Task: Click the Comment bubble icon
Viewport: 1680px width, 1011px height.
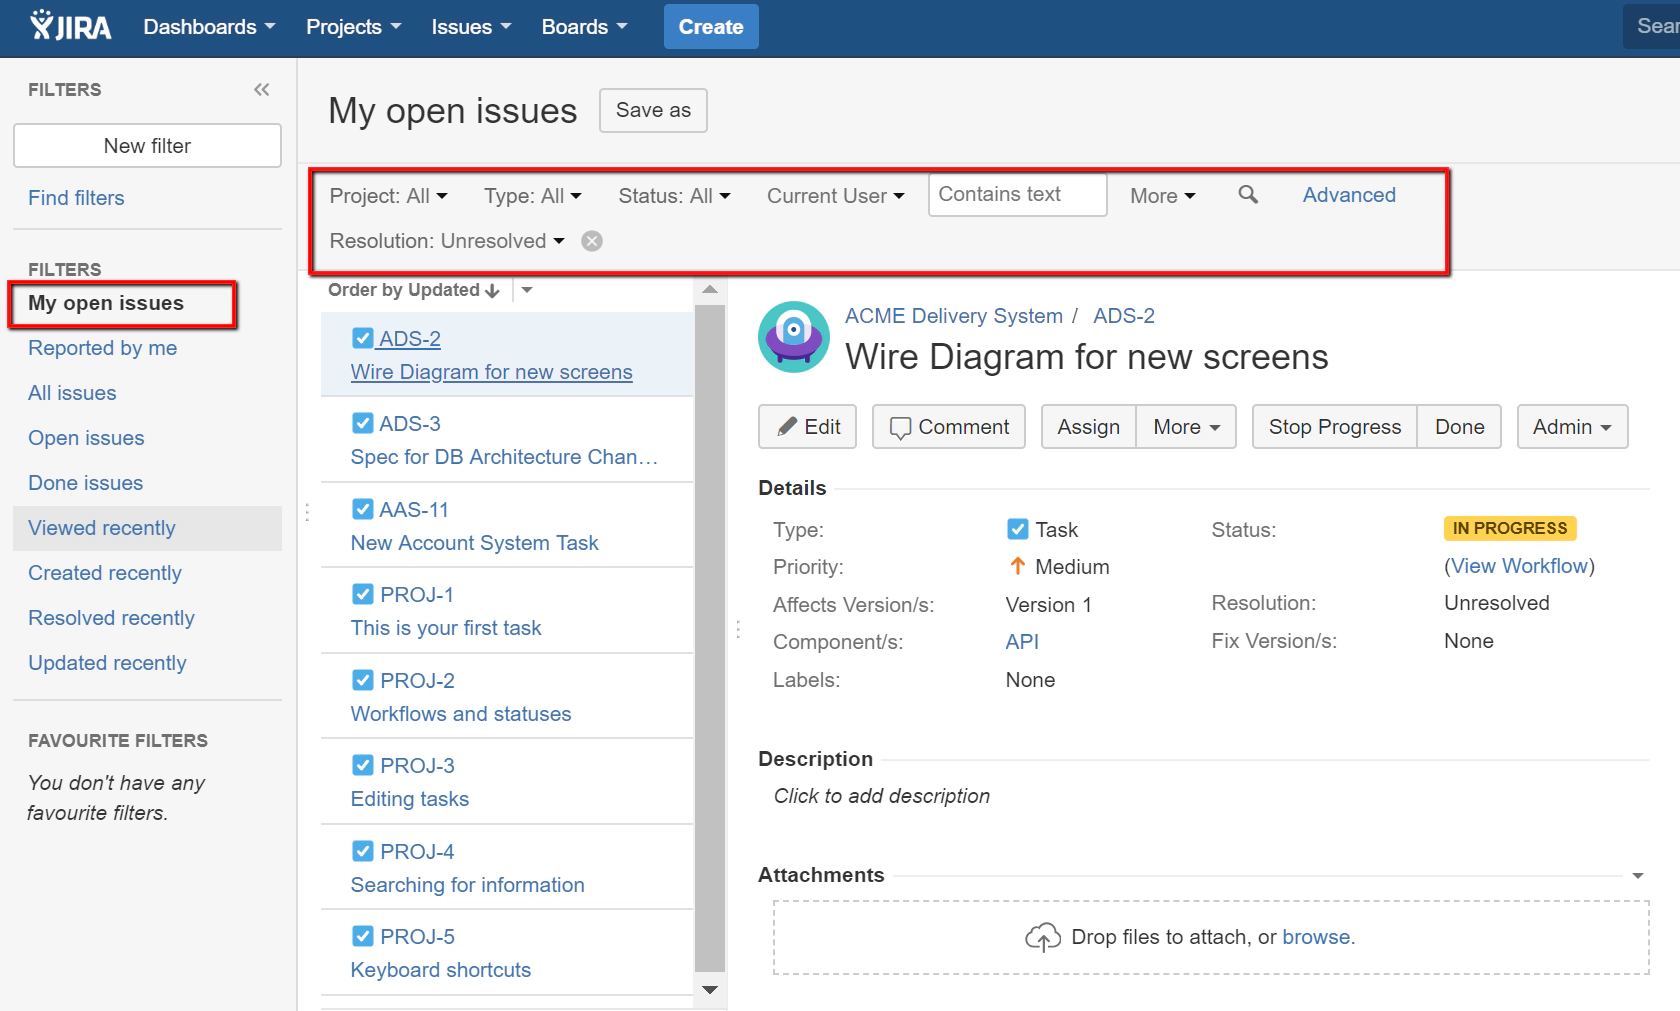Action: [900, 426]
